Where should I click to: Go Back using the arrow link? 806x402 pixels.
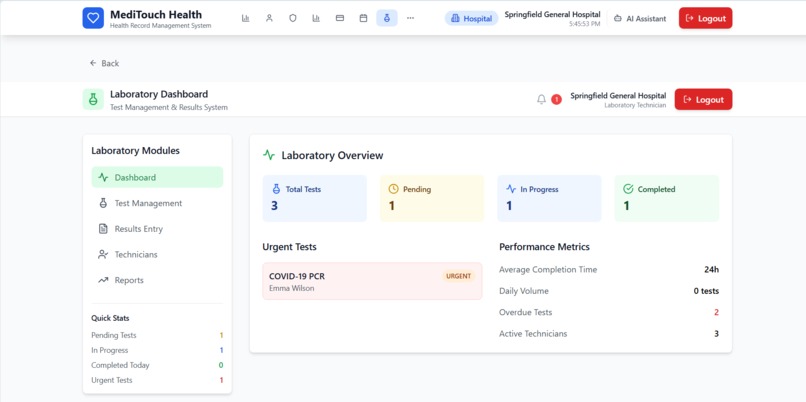pos(104,63)
